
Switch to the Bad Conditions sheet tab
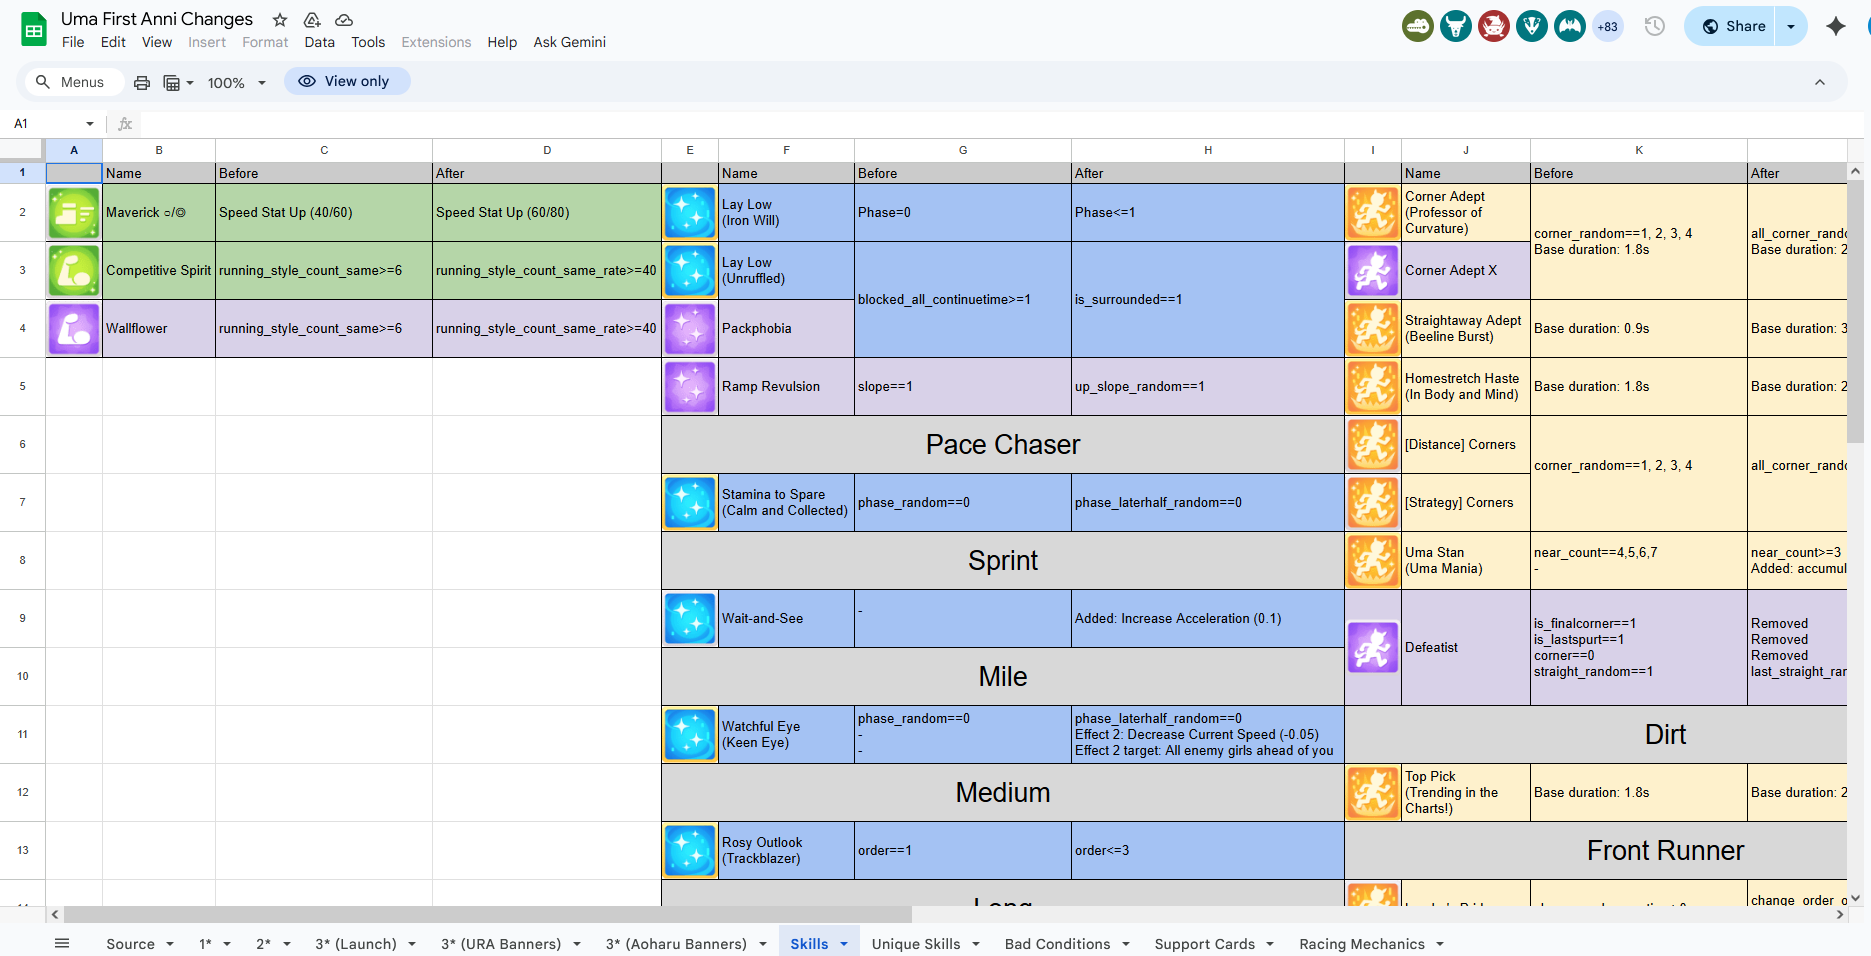click(1058, 944)
